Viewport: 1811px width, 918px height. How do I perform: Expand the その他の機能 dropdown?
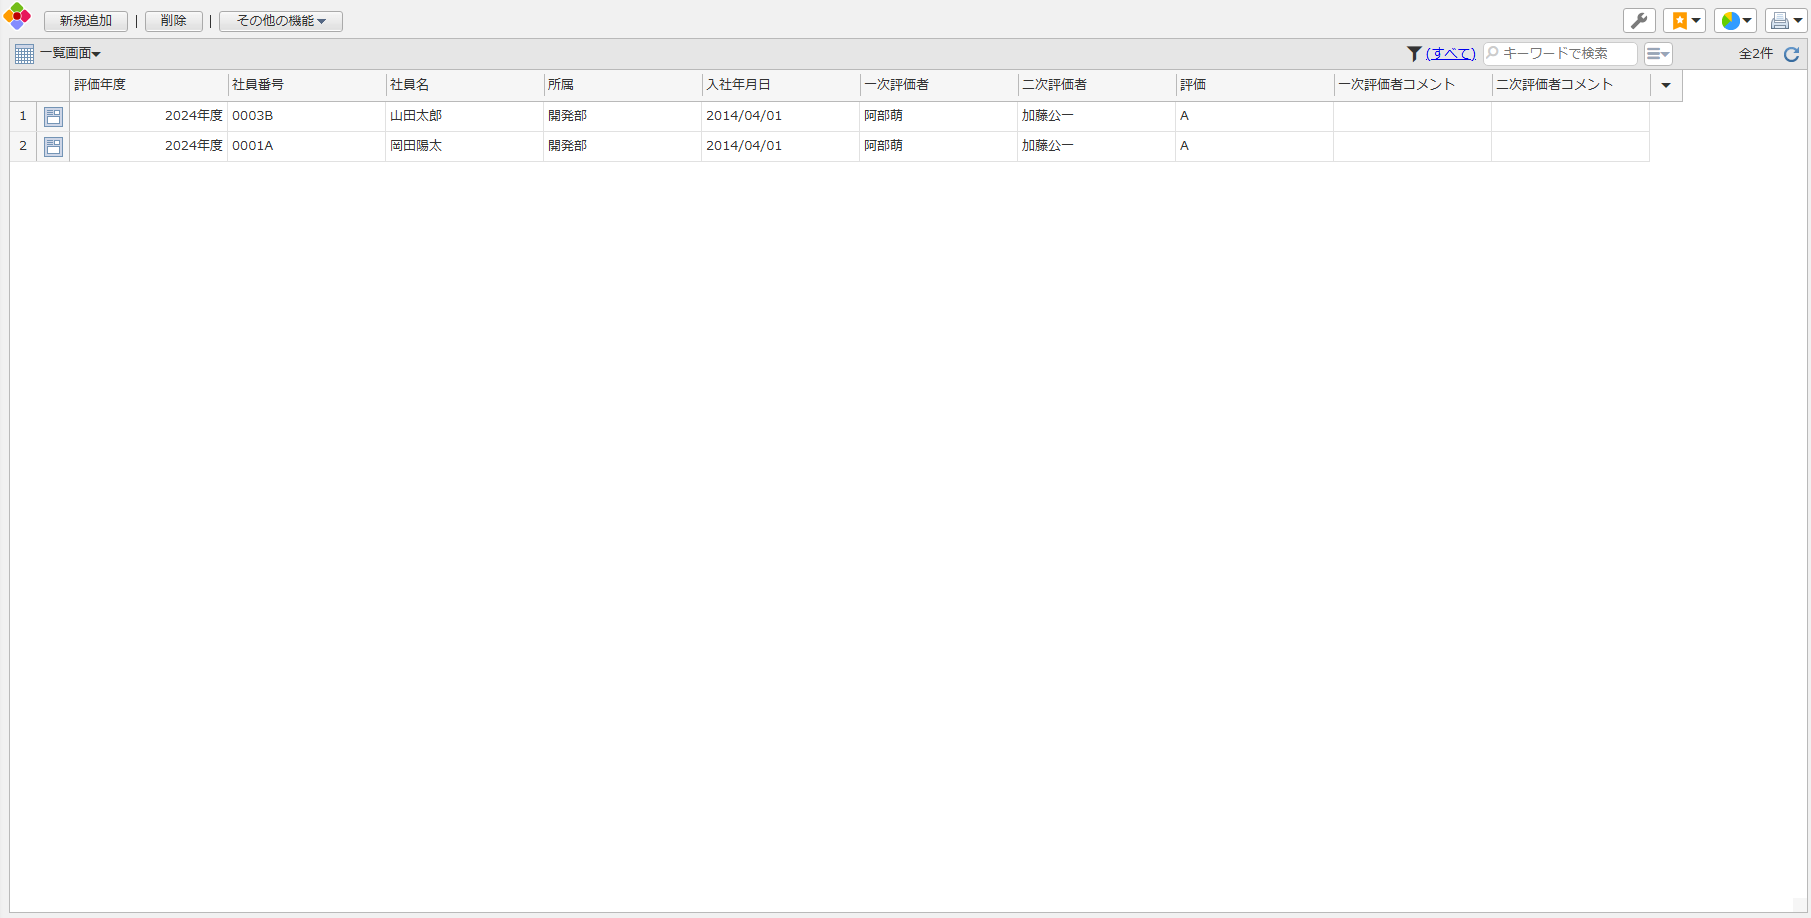click(281, 21)
